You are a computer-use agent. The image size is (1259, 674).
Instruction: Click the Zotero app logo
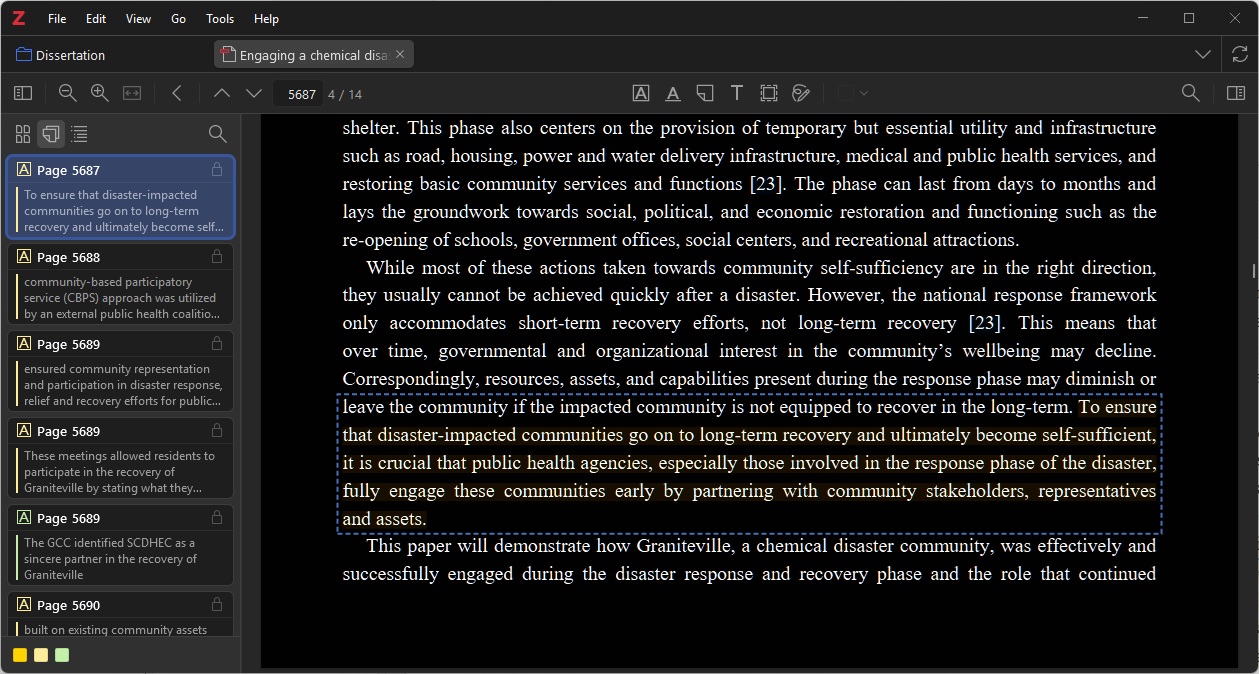pyautogui.click(x=18, y=18)
